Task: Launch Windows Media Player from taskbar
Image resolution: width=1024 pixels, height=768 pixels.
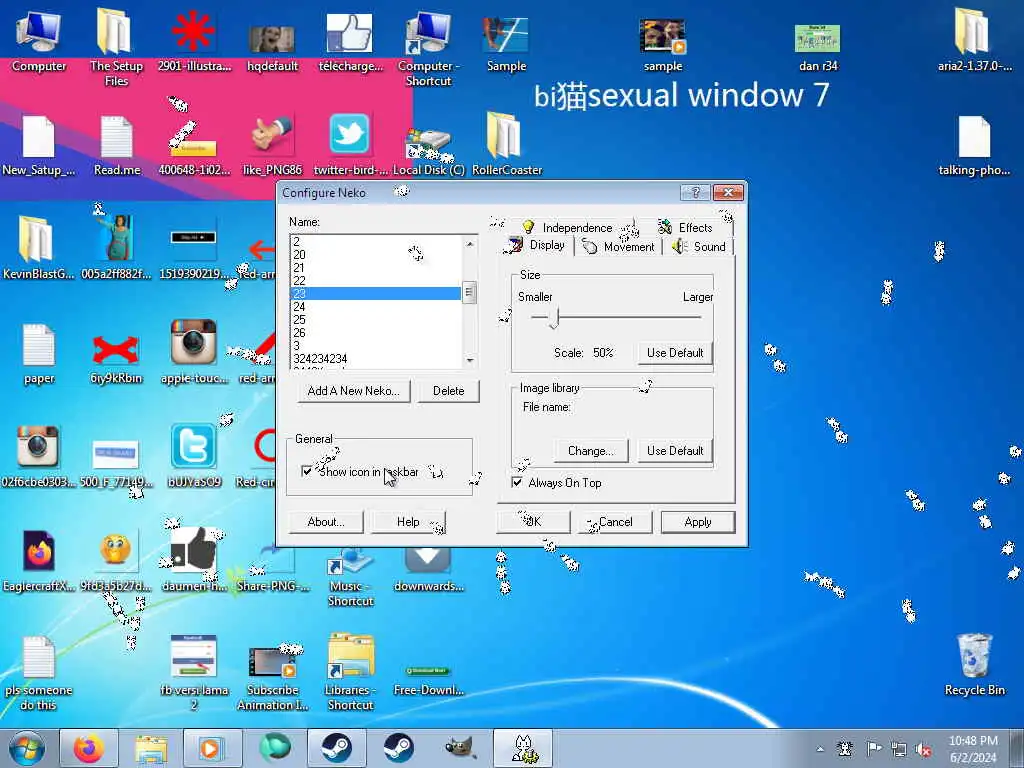Action: coord(213,748)
